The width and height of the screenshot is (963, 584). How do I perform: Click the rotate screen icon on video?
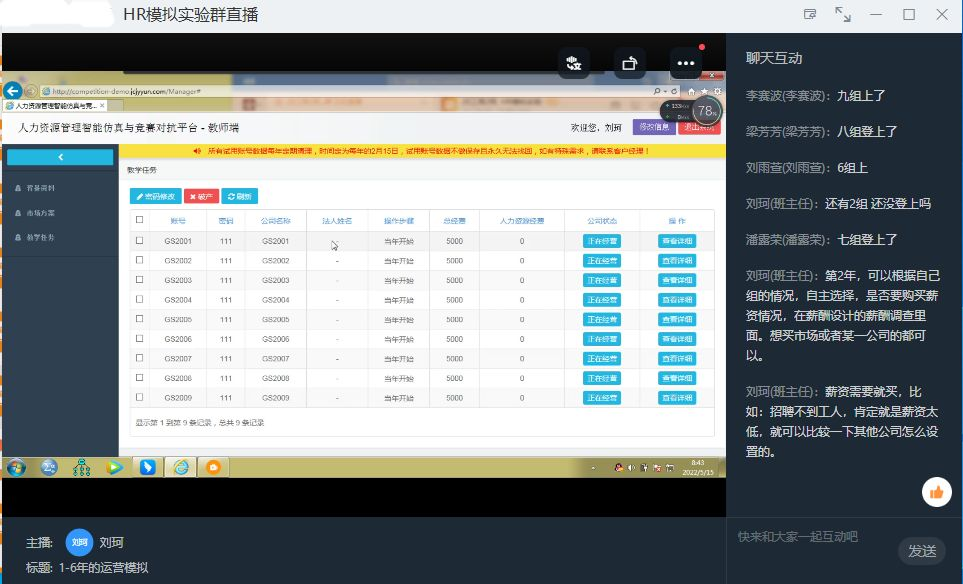click(x=630, y=62)
